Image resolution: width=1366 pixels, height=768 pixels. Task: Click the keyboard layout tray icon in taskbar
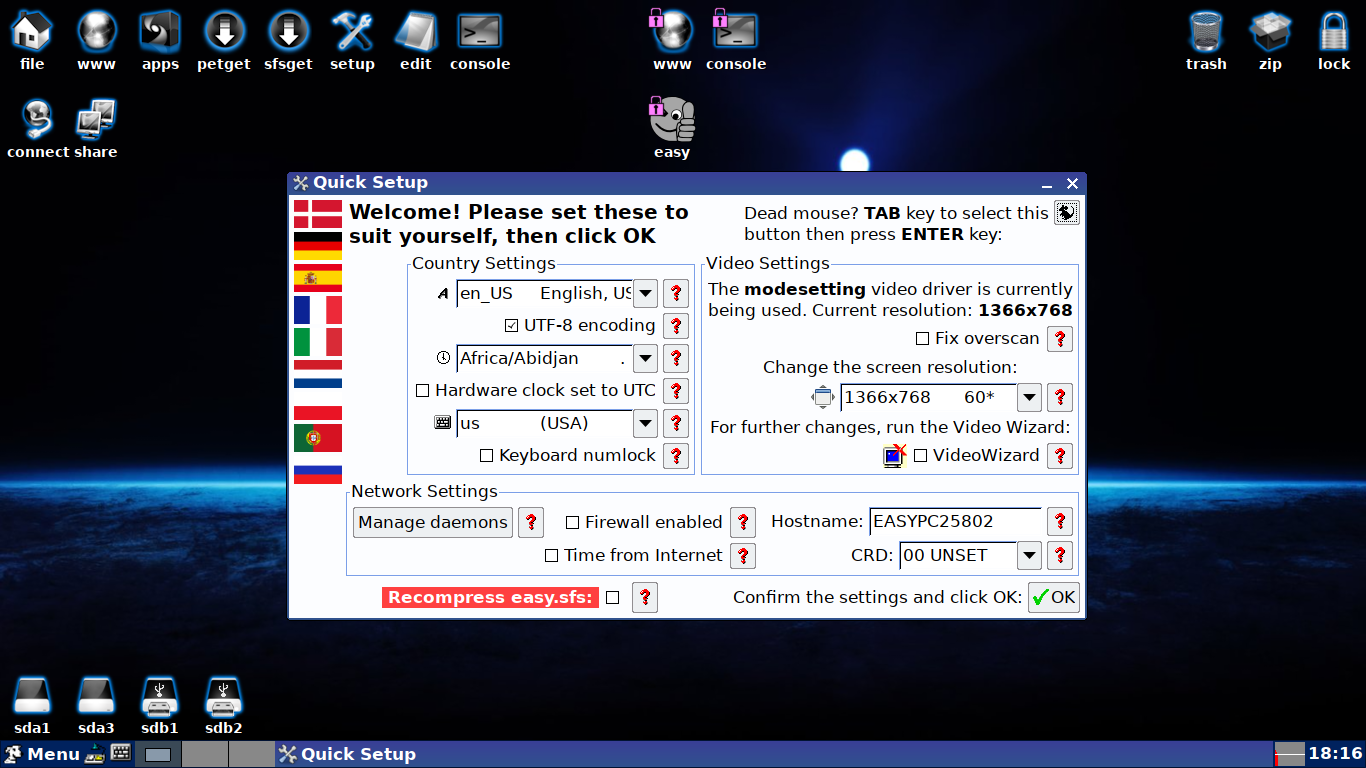coord(121,753)
